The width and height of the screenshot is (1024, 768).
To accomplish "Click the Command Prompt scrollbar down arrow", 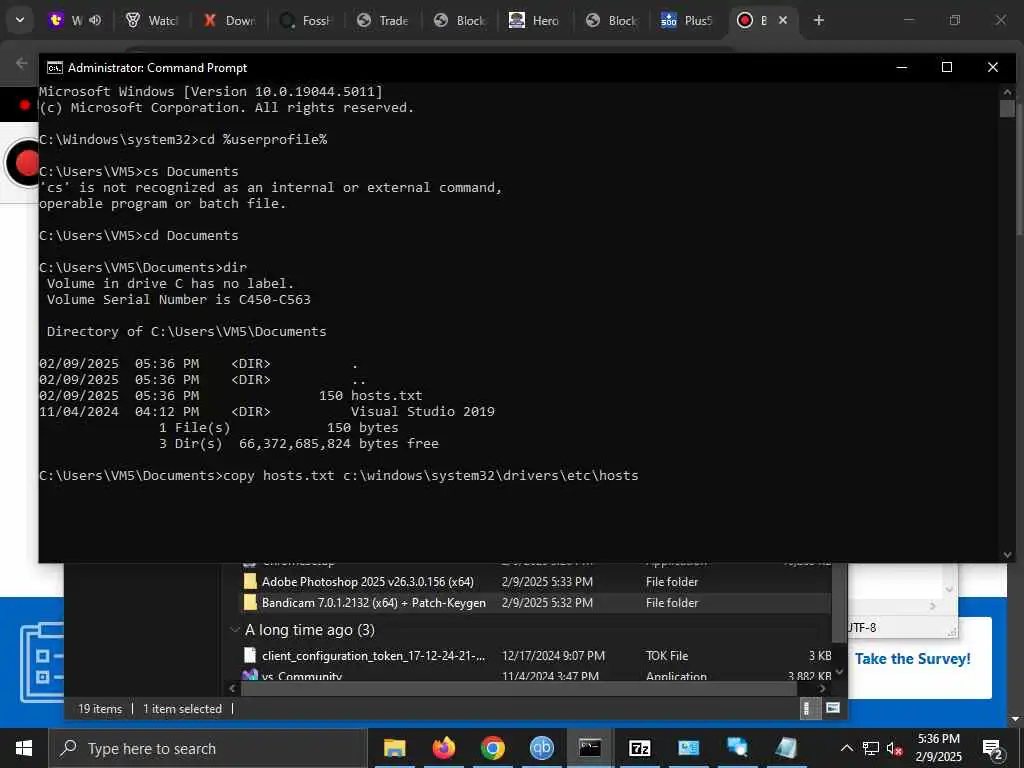I will (x=1007, y=554).
